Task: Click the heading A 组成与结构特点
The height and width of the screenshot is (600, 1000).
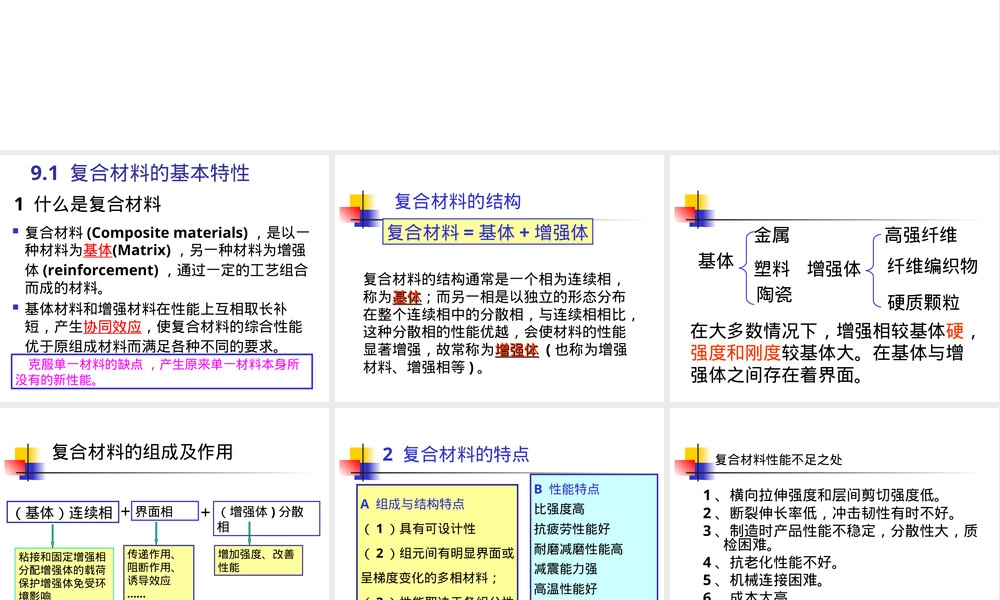Action: [412, 504]
